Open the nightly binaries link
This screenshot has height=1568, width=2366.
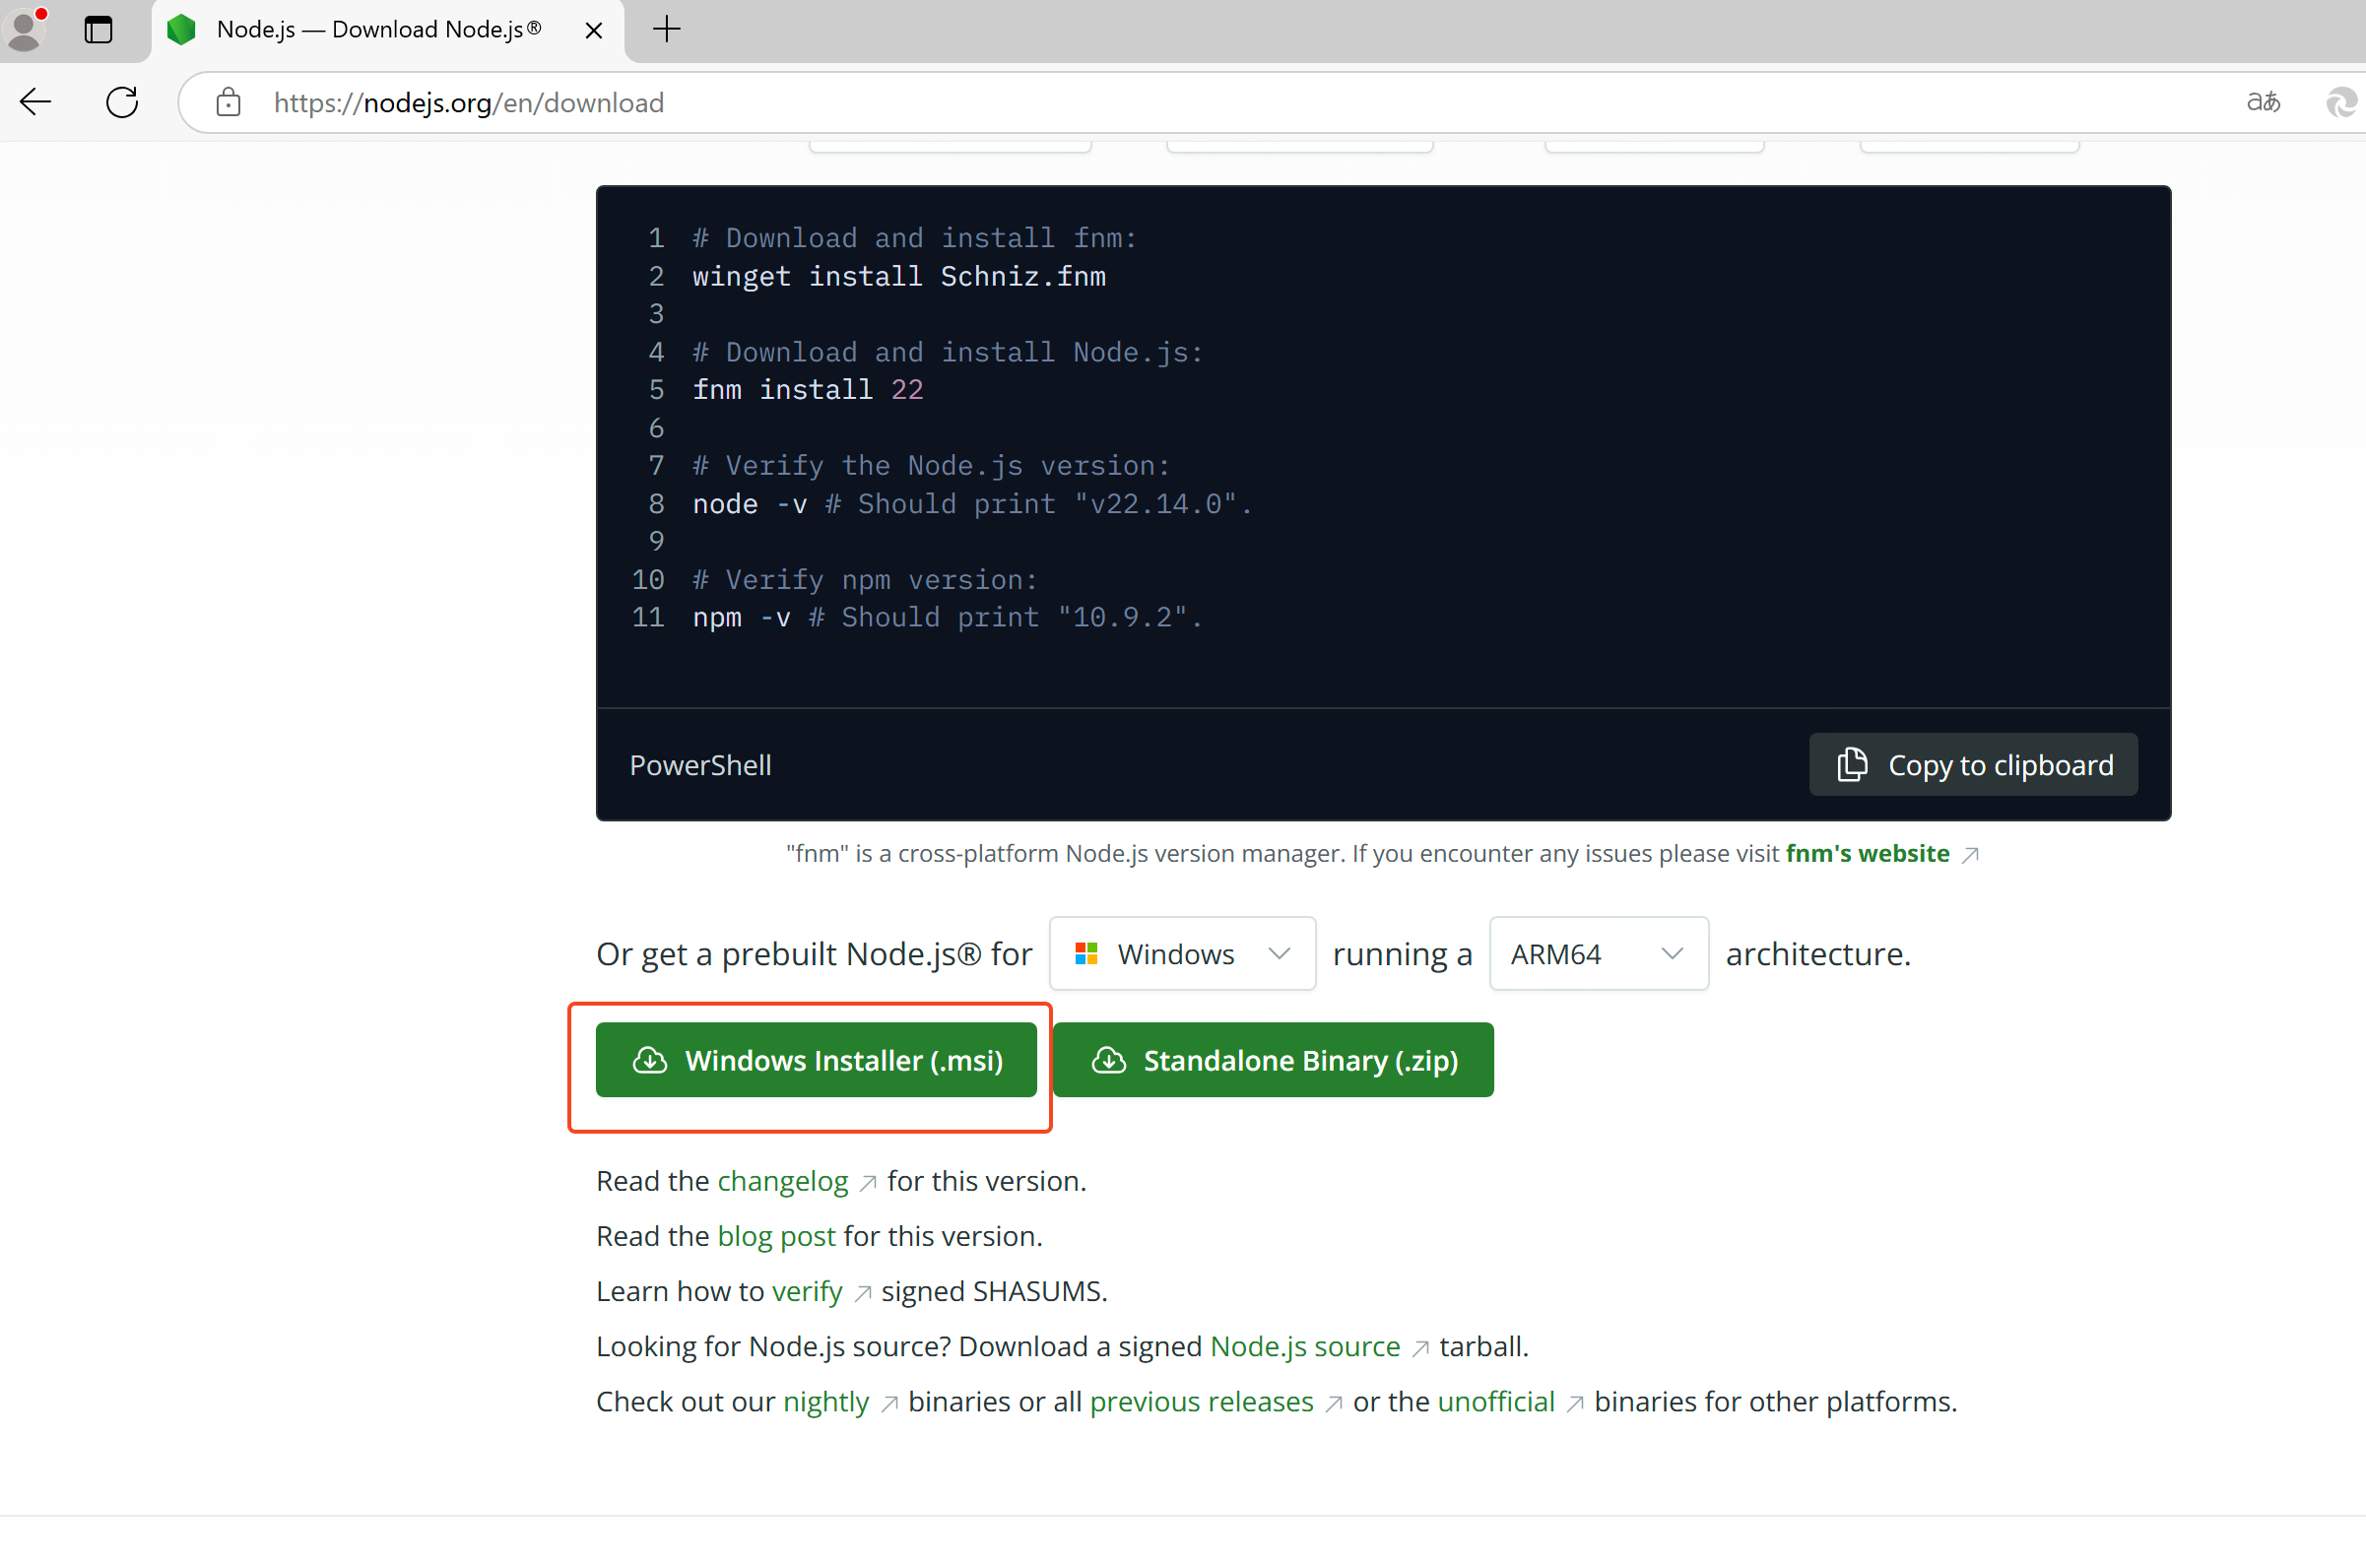[x=826, y=1402]
